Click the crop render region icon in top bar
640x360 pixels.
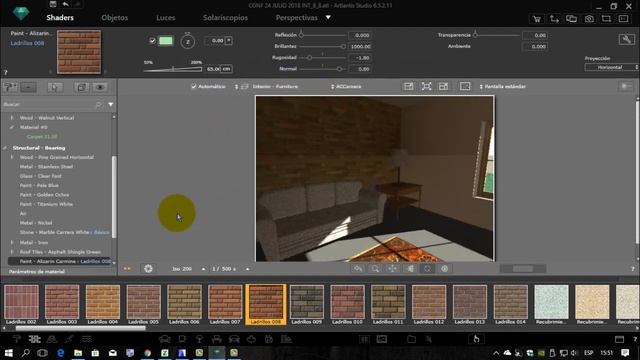(606, 19)
